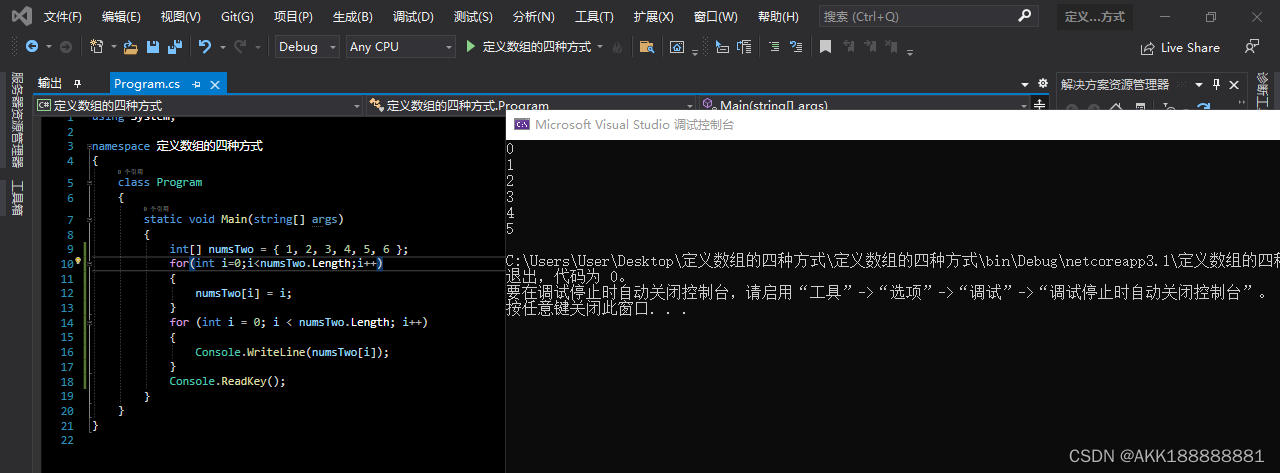Uncomment the selected lines
Image resolution: width=1280 pixels, height=473 pixels.
coord(798,47)
